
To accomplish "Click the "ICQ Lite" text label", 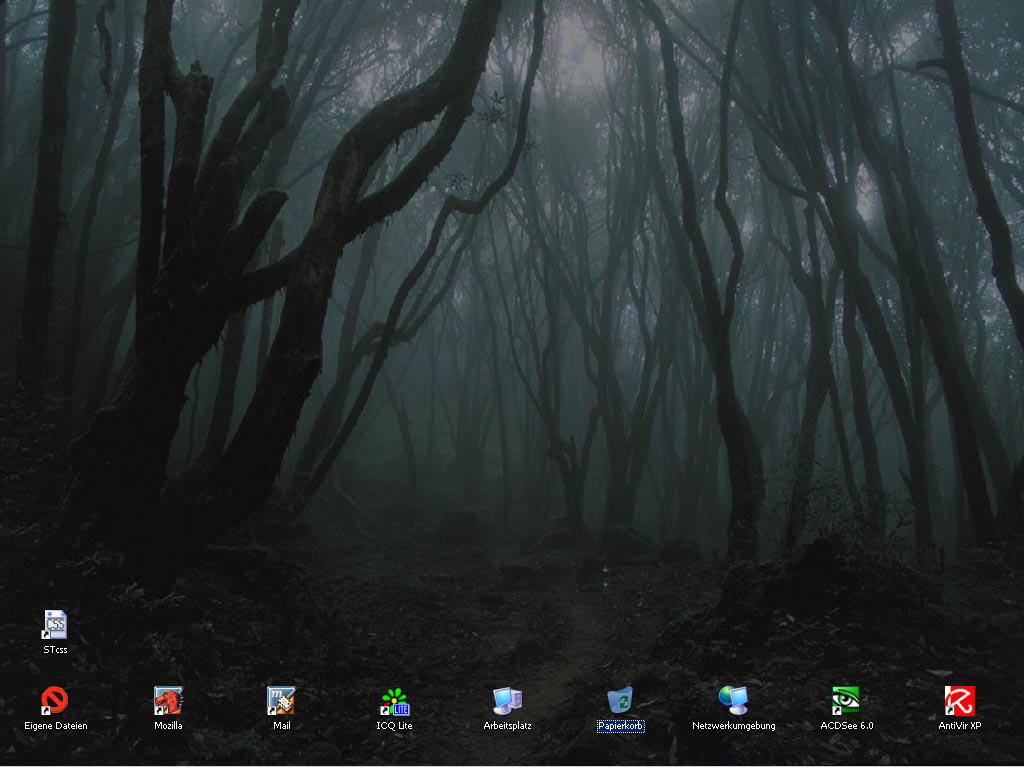I will [394, 726].
